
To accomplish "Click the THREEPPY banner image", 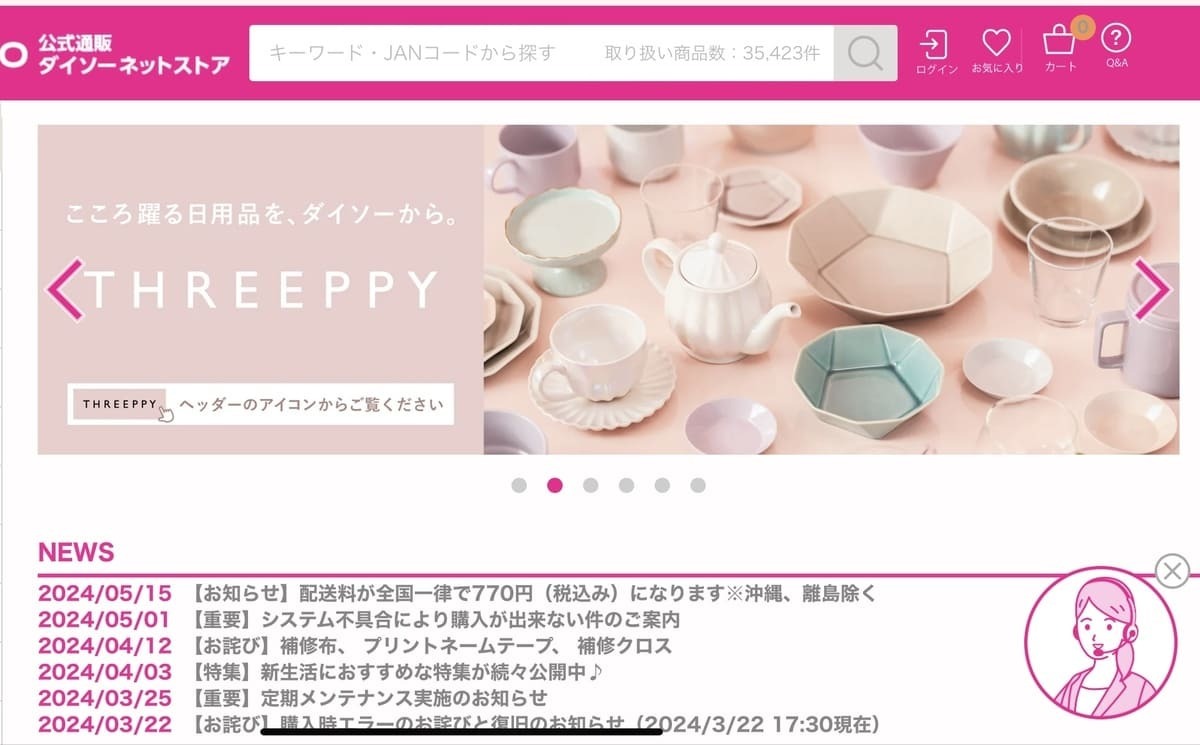I will click(x=608, y=290).
